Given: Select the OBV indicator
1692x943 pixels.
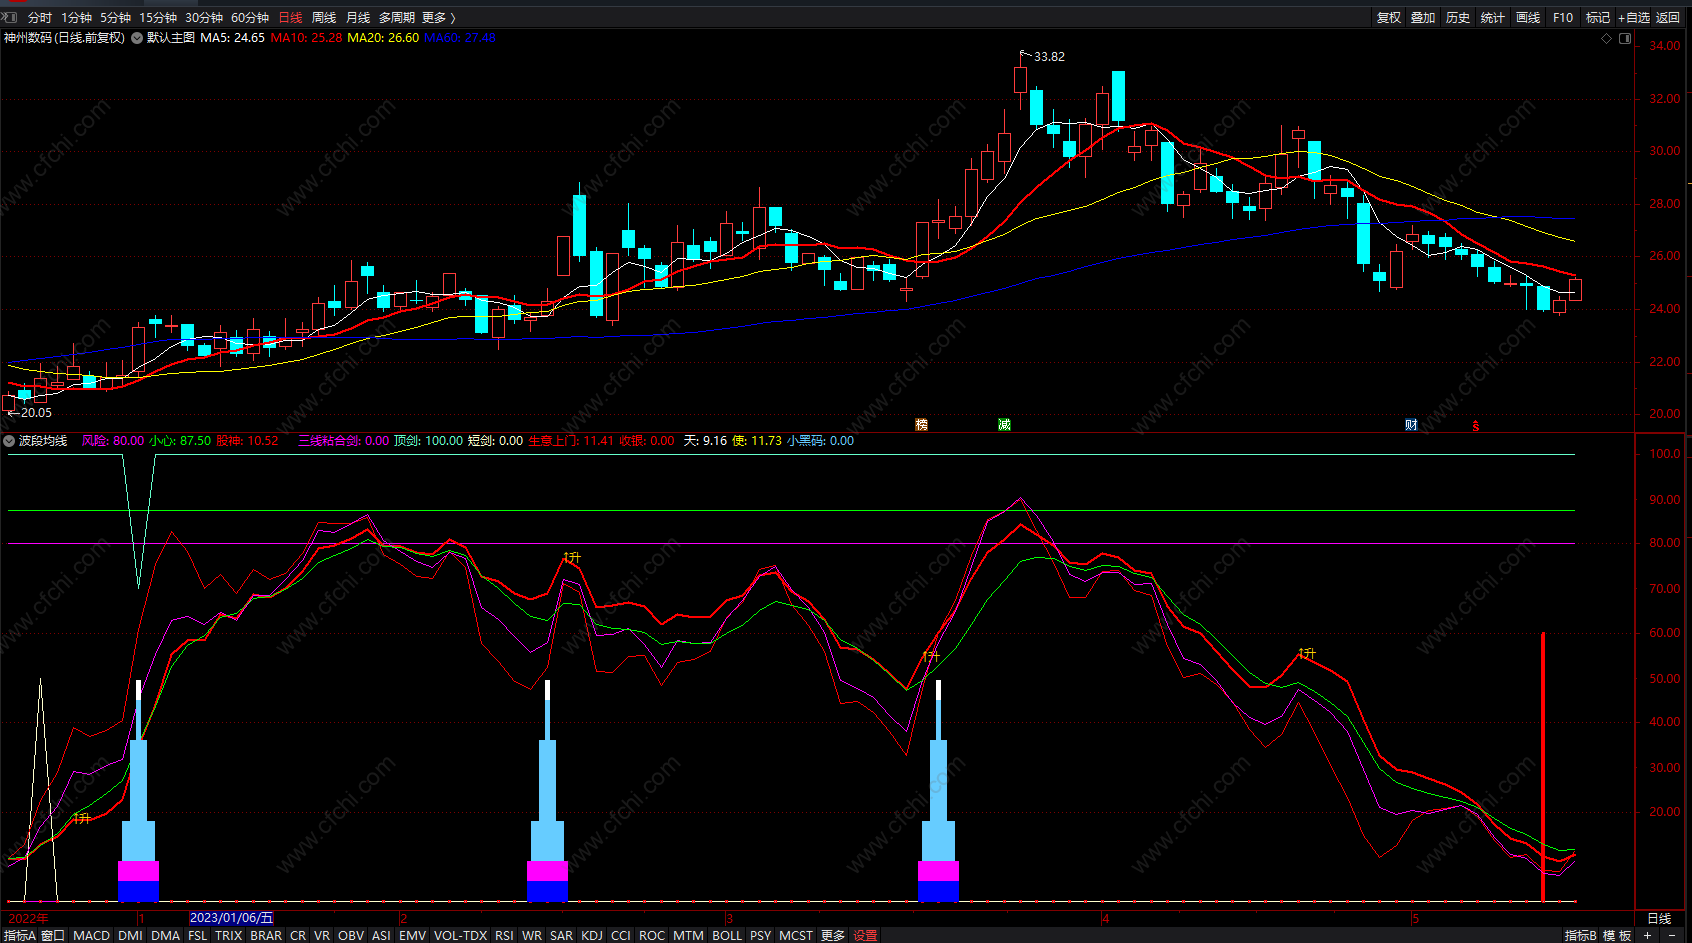Looking at the screenshot, I should coord(351,936).
